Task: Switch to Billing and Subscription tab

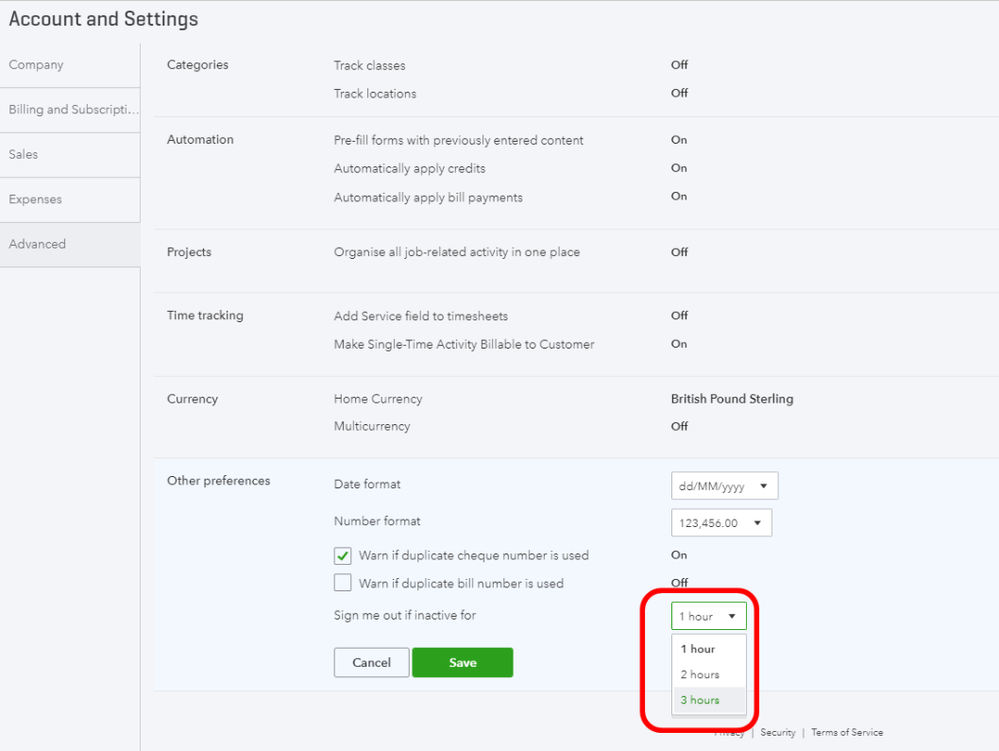Action: coord(70,110)
